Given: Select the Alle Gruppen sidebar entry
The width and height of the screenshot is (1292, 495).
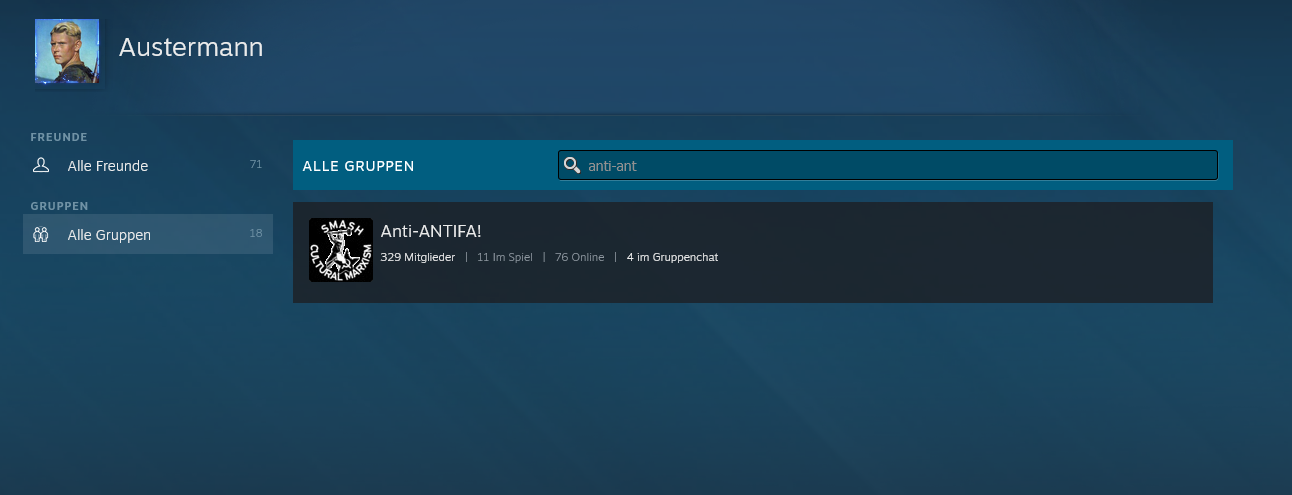Looking at the screenshot, I should (x=109, y=235).
